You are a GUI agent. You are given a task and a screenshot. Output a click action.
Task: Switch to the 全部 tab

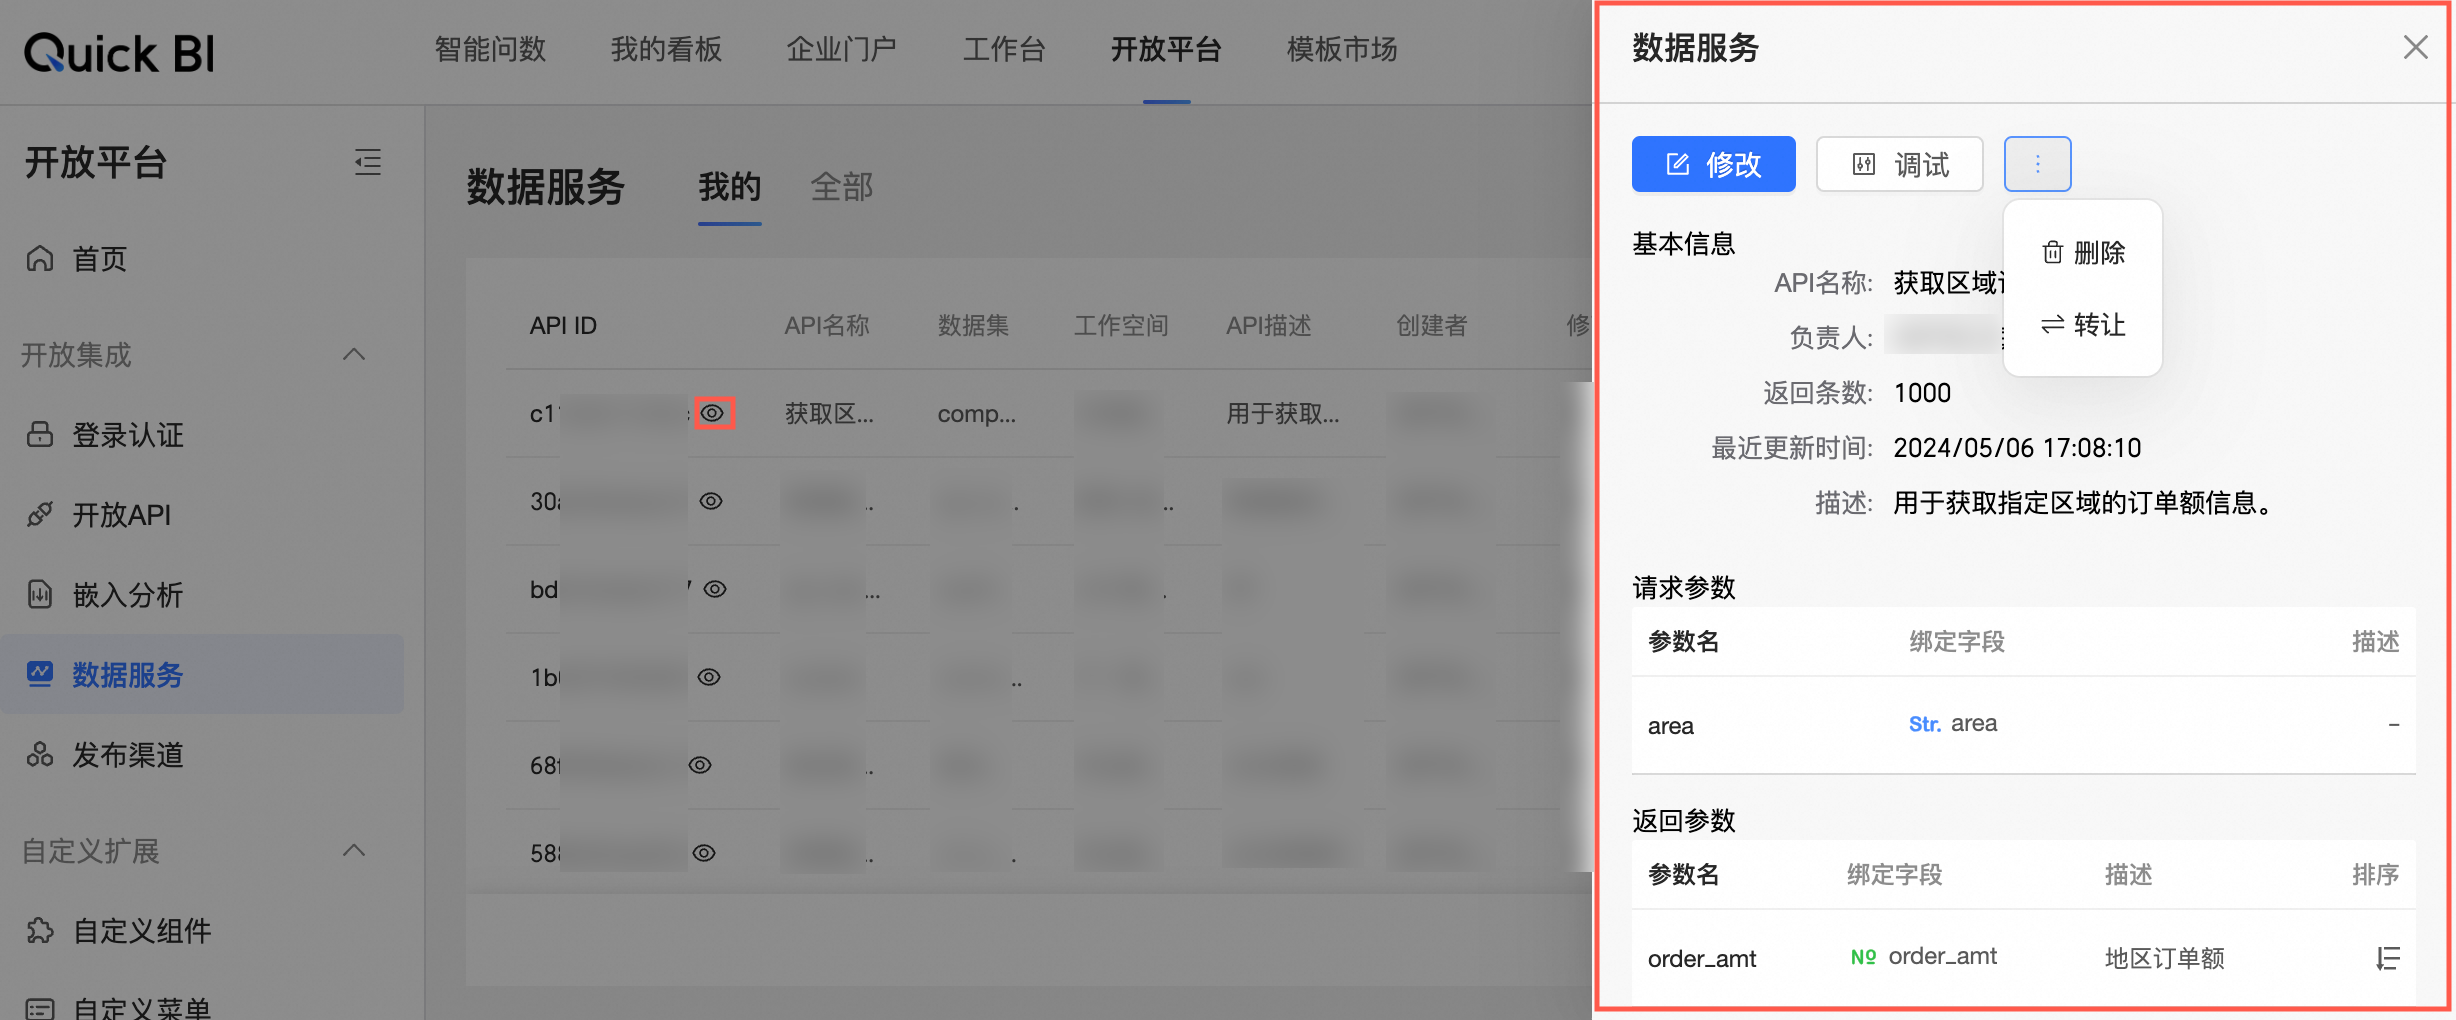pos(842,187)
